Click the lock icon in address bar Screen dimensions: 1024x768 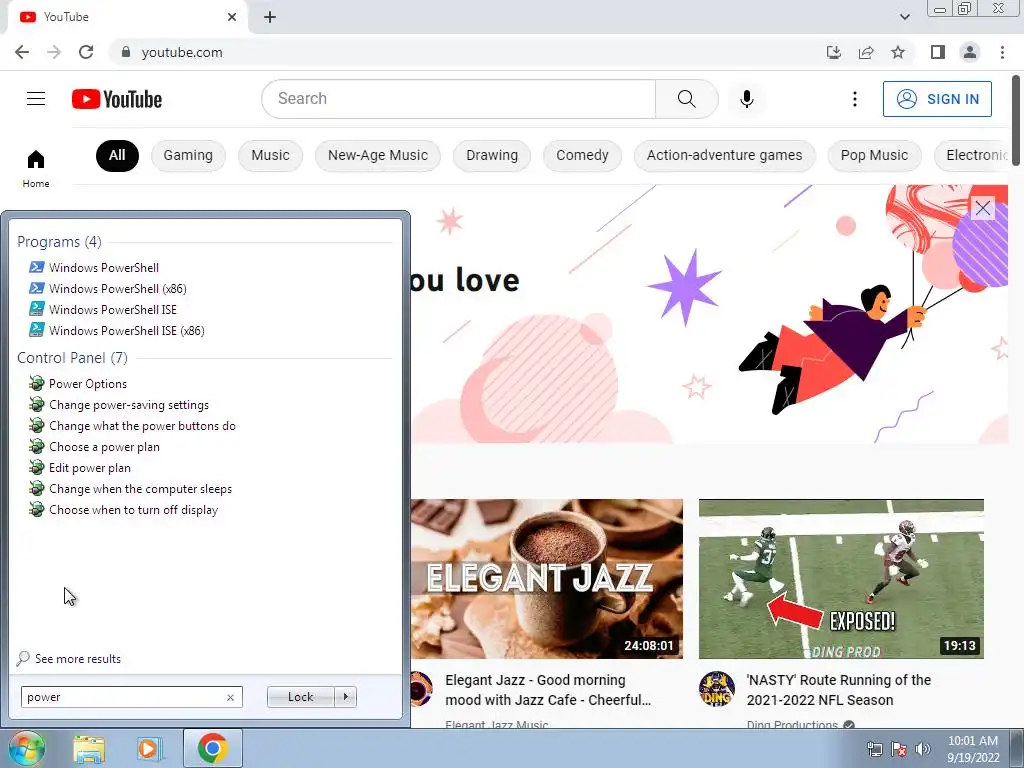pyautogui.click(x=126, y=52)
